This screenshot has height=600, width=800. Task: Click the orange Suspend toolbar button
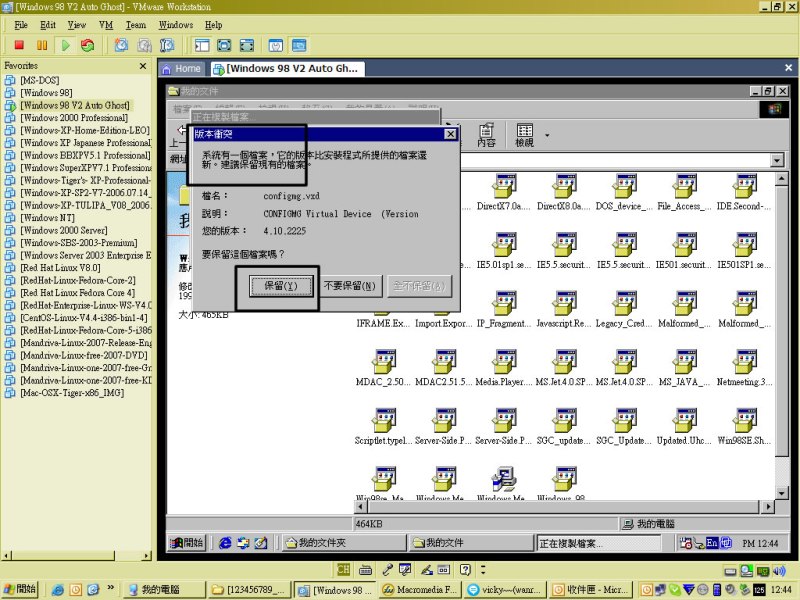click(42, 45)
